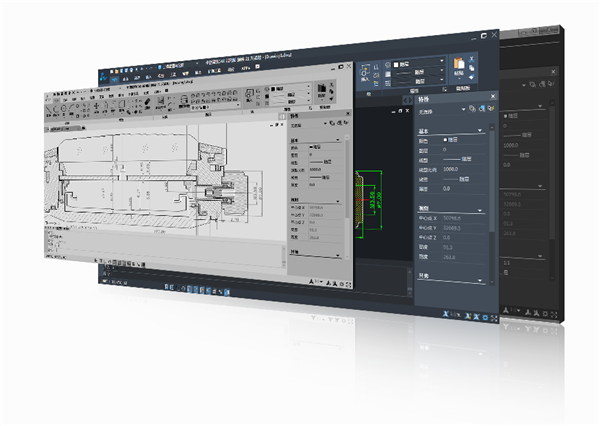Click the 粘贴 label under Paste in blue ribbon
Screen dimensions: 600x426
click(x=458, y=73)
